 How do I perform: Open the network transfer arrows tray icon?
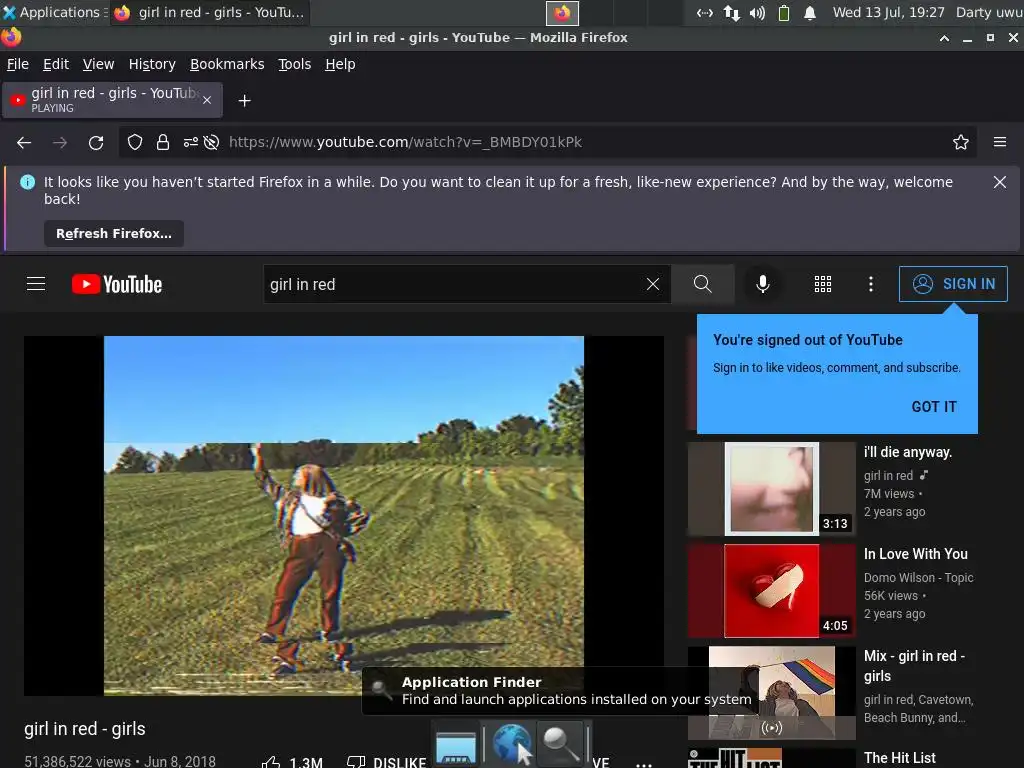(x=731, y=12)
